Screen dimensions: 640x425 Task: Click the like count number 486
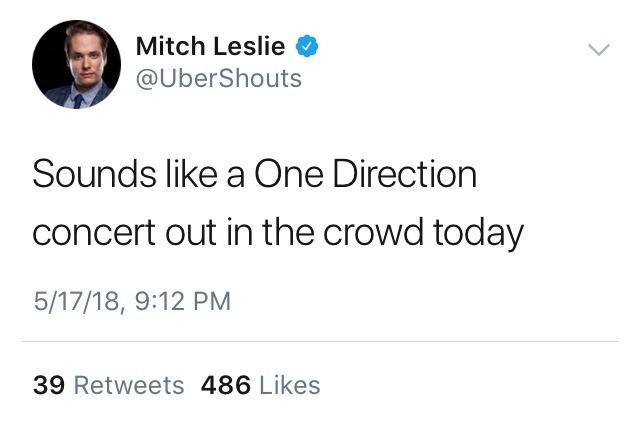(225, 385)
